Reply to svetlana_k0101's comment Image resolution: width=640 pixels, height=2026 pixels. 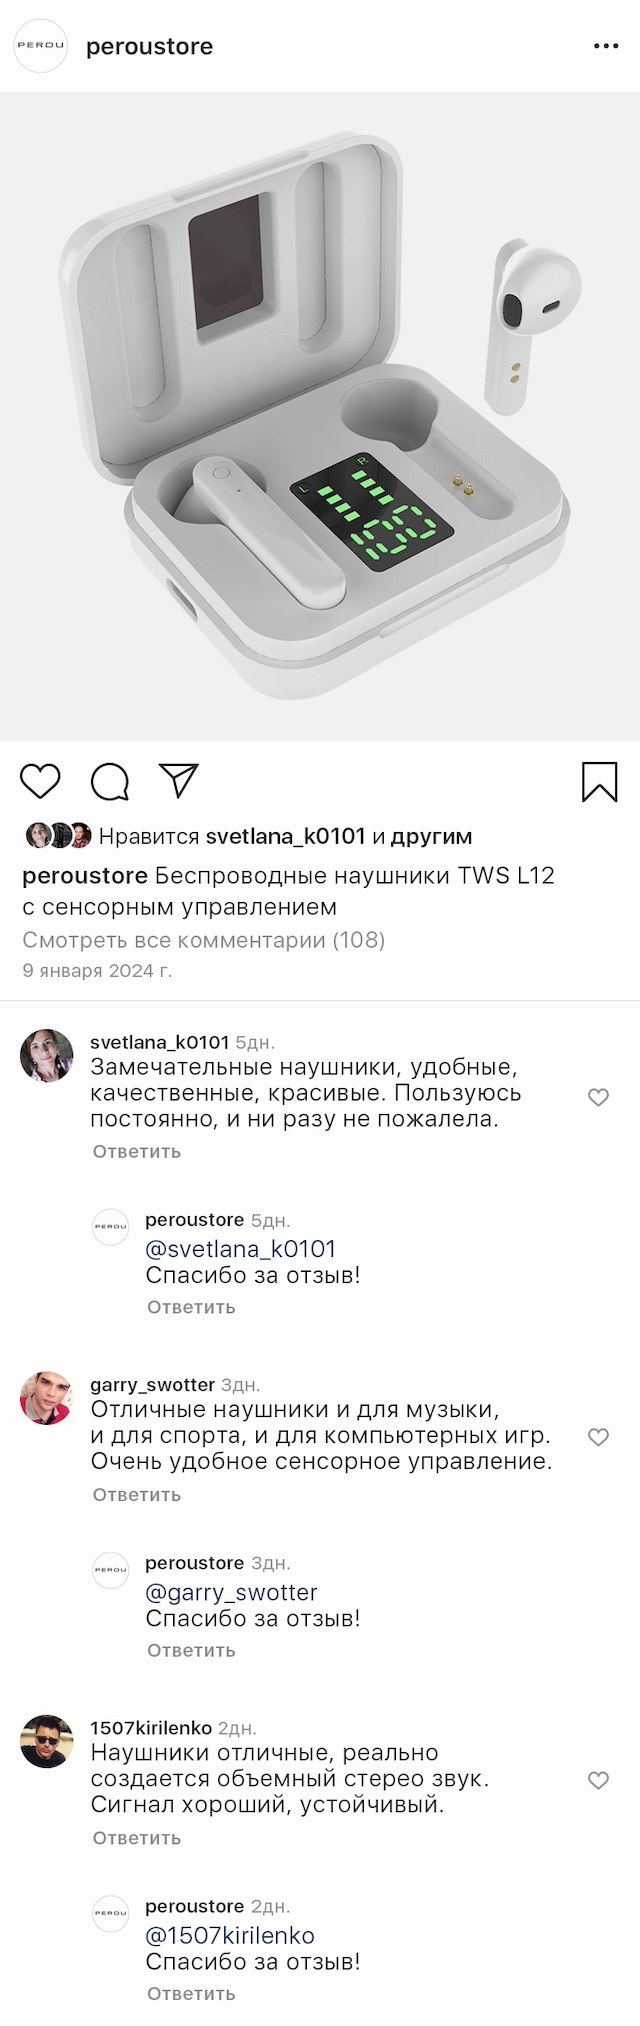(137, 1151)
